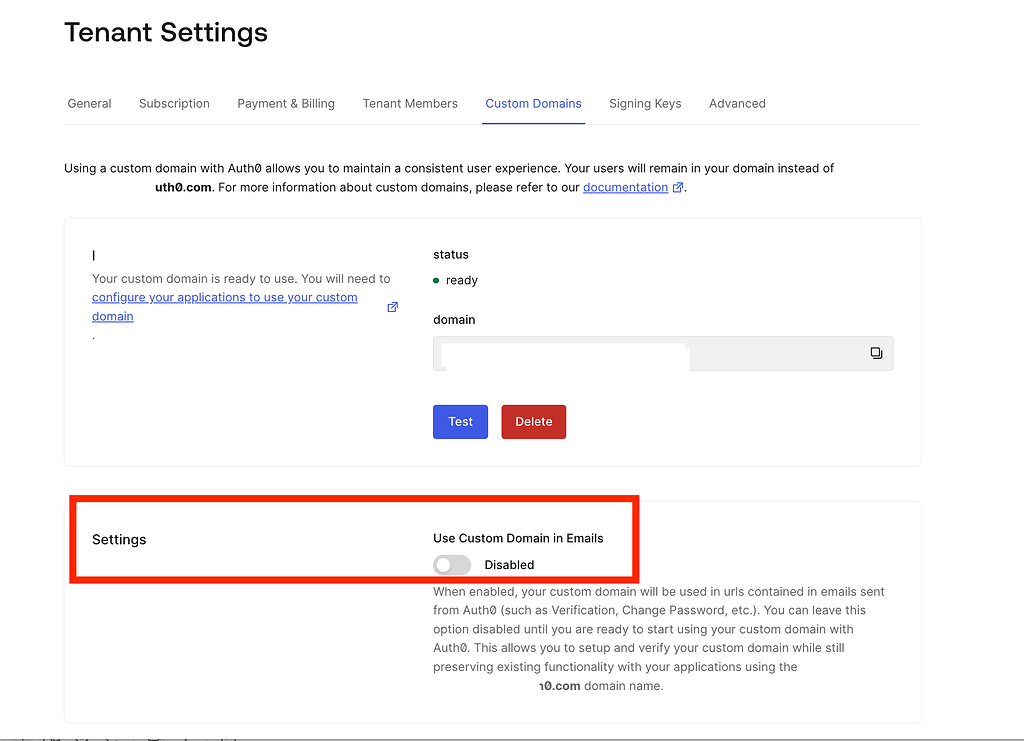Click the Use Custom Domain in Emails label

tap(518, 538)
